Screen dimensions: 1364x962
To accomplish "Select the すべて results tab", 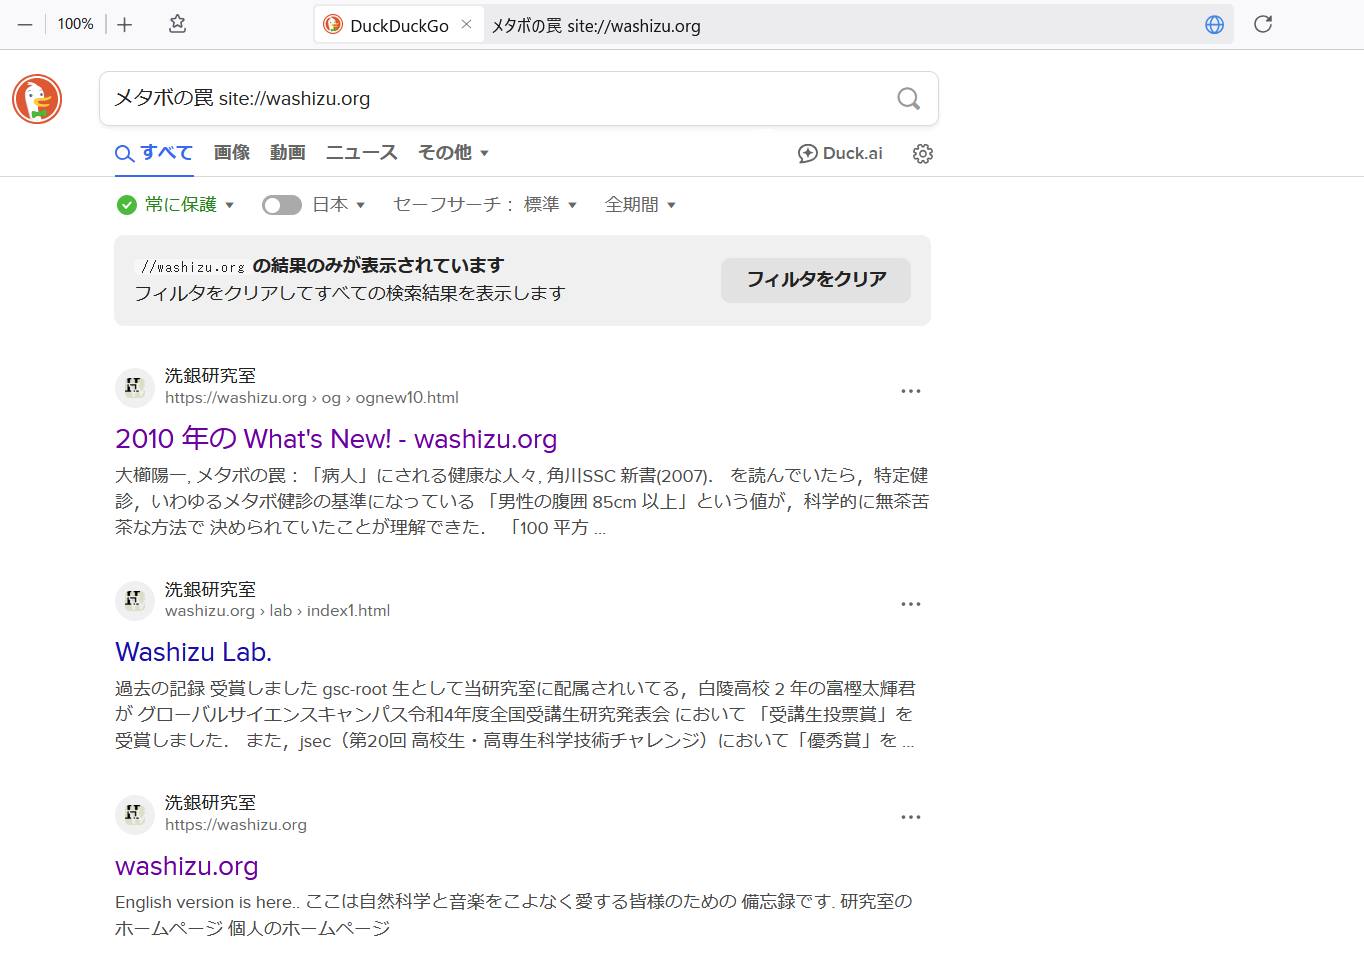I will pos(154,153).
